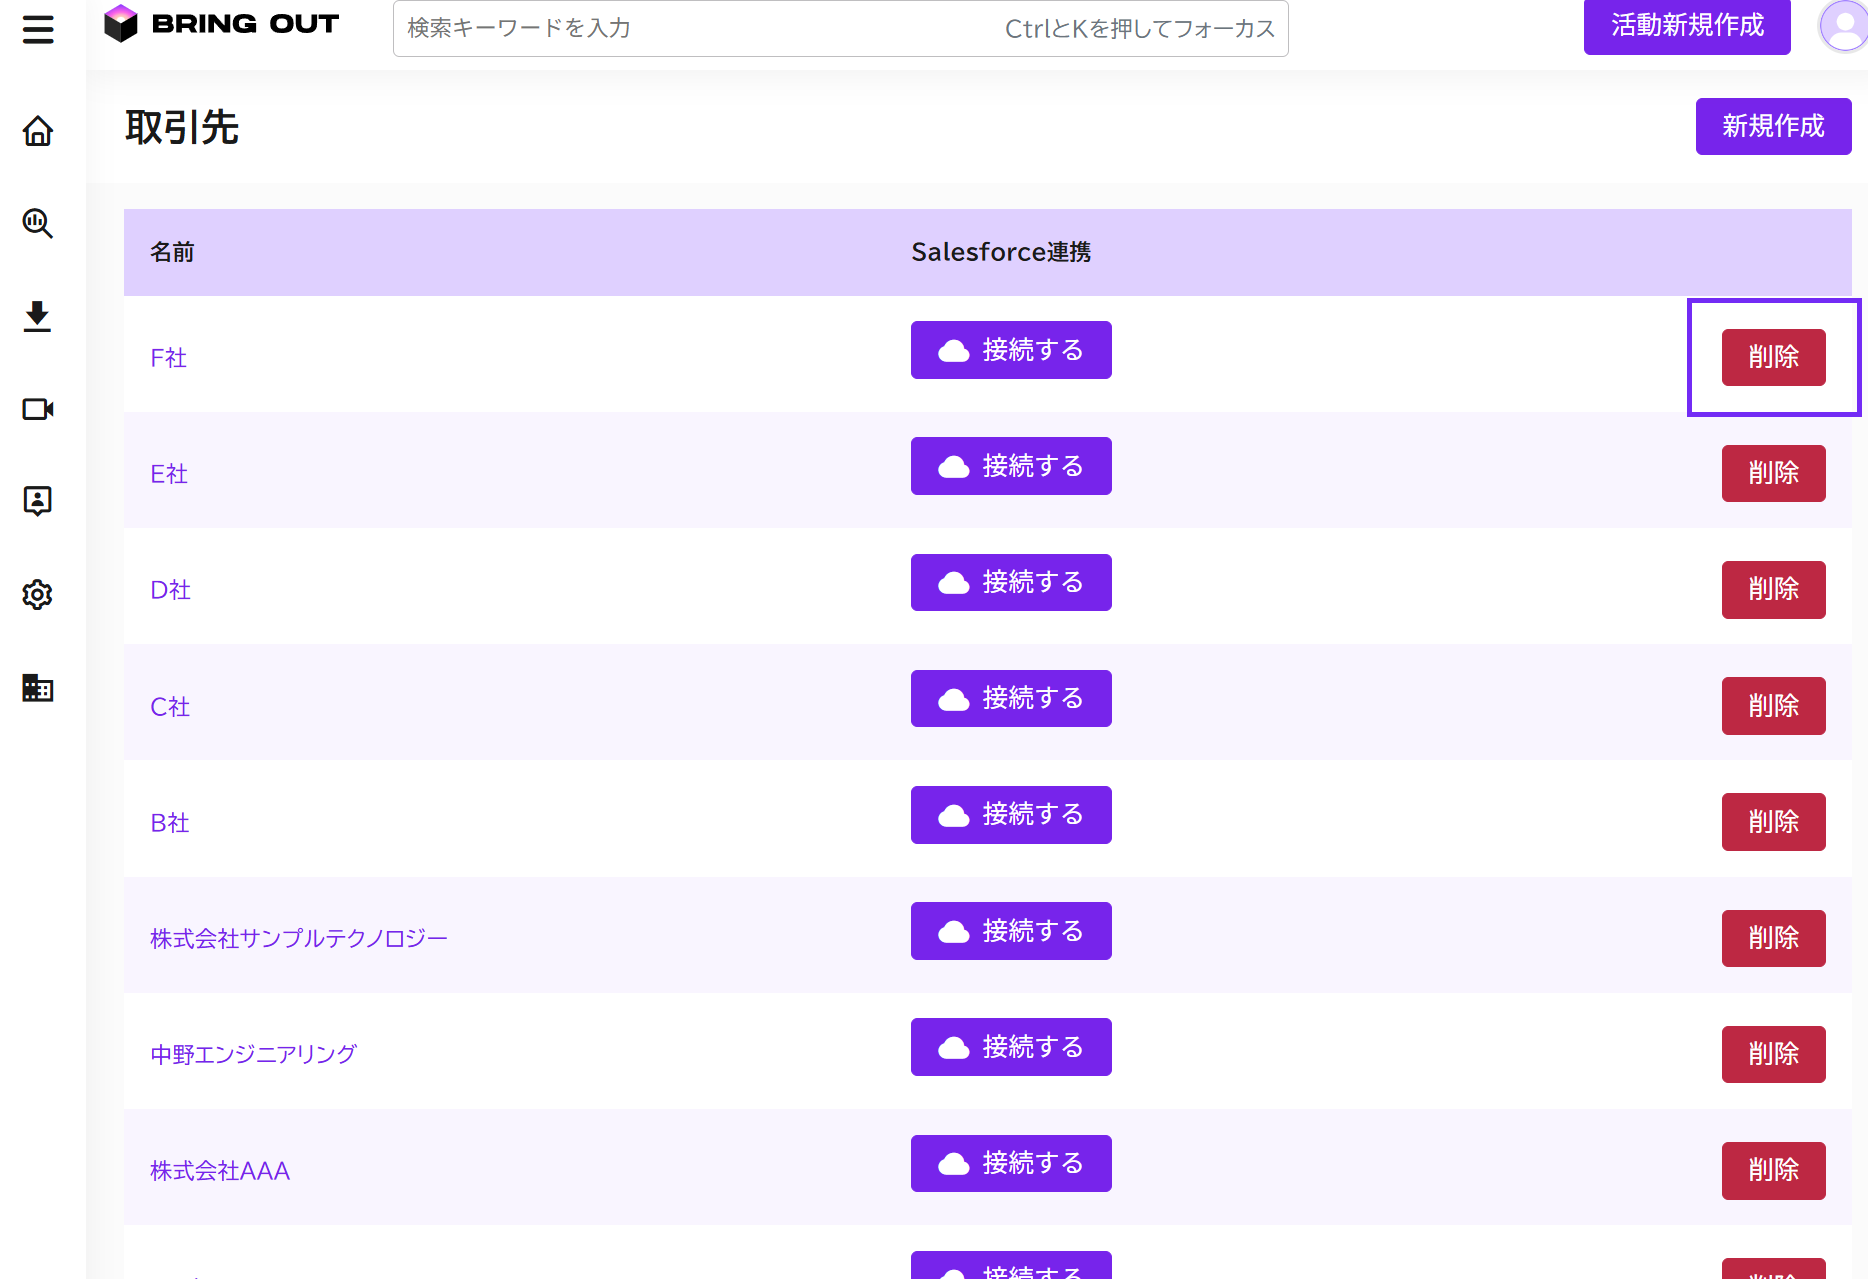Screen dimensions: 1868x1279
Task: Delete the E社 row
Action: click(1773, 473)
